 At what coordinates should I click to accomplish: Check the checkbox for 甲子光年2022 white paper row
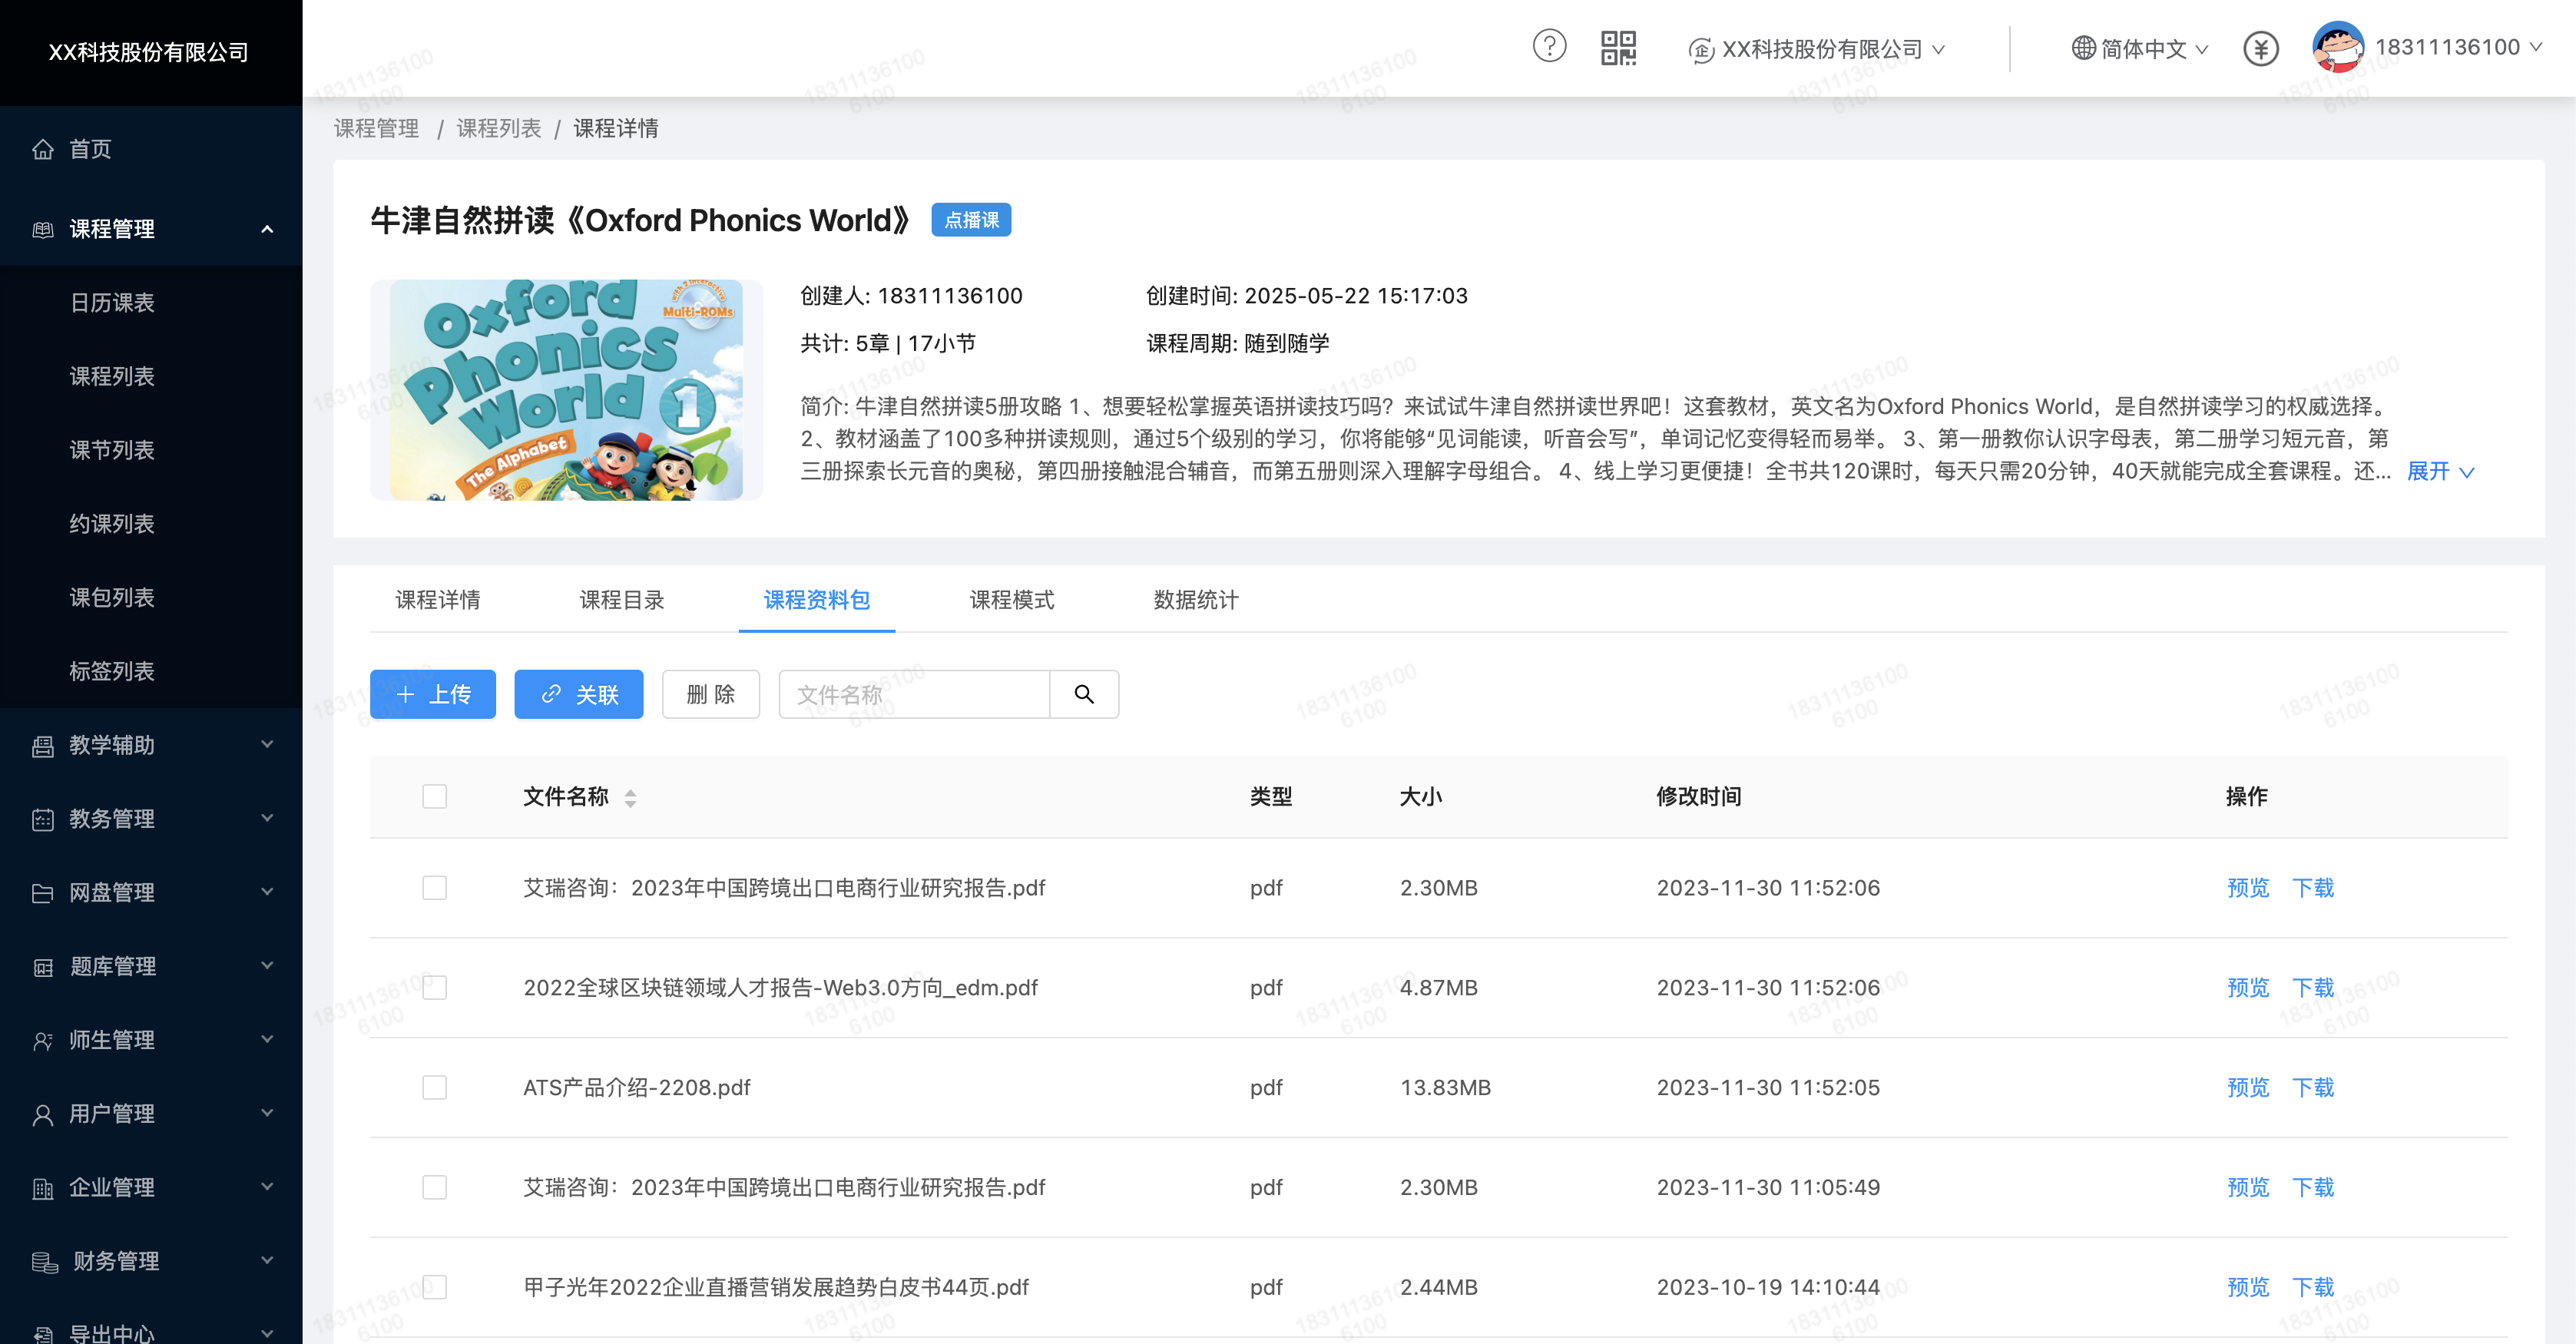(434, 1288)
